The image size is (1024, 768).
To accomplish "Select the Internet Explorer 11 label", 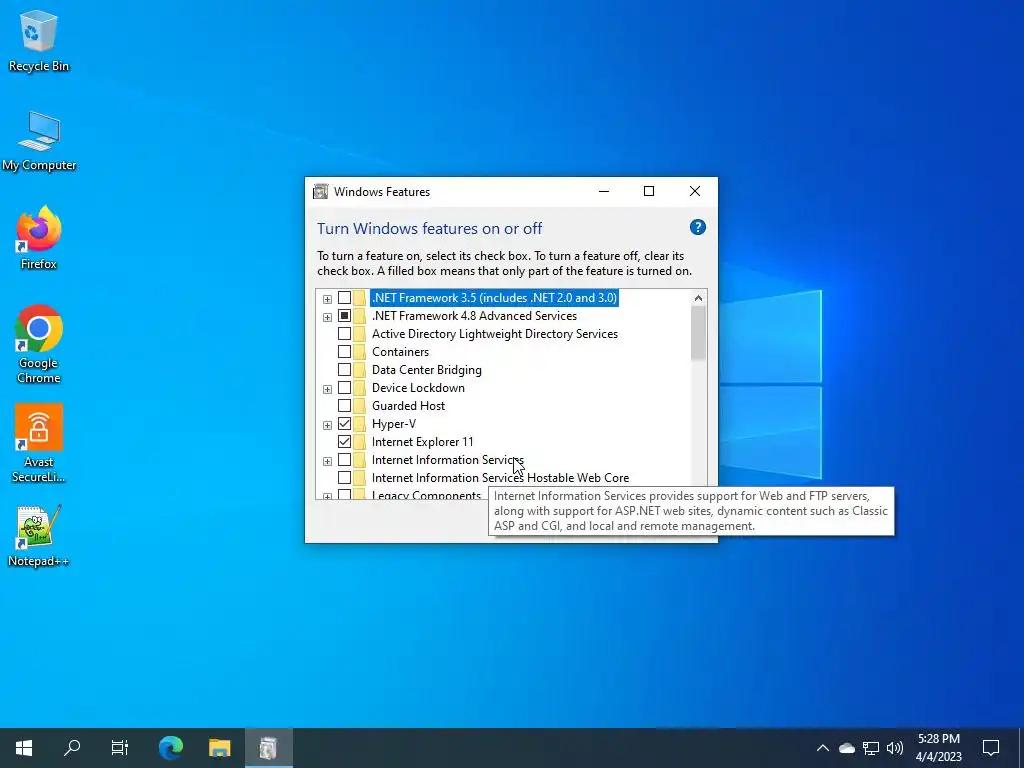I will pyautogui.click(x=423, y=441).
